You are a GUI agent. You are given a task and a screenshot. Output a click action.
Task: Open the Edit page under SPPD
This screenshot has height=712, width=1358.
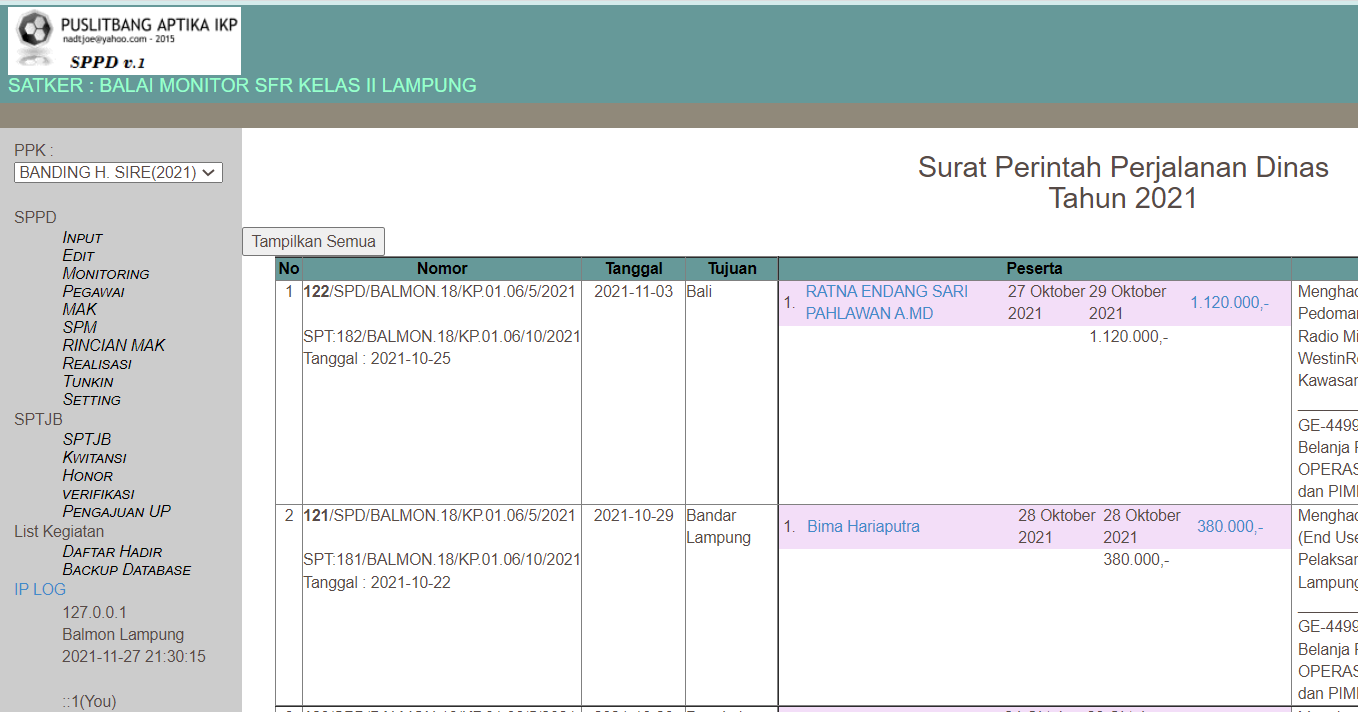pyautogui.click(x=78, y=255)
